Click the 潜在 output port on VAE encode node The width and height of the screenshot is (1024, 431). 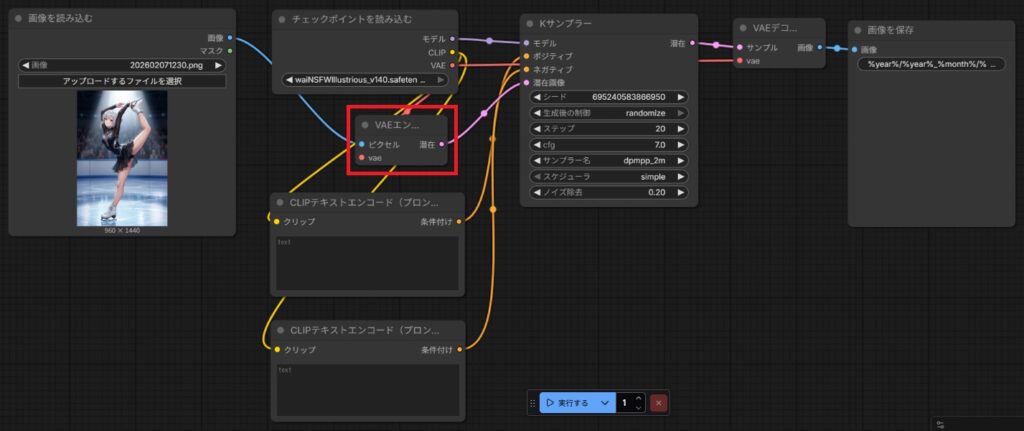(x=441, y=145)
